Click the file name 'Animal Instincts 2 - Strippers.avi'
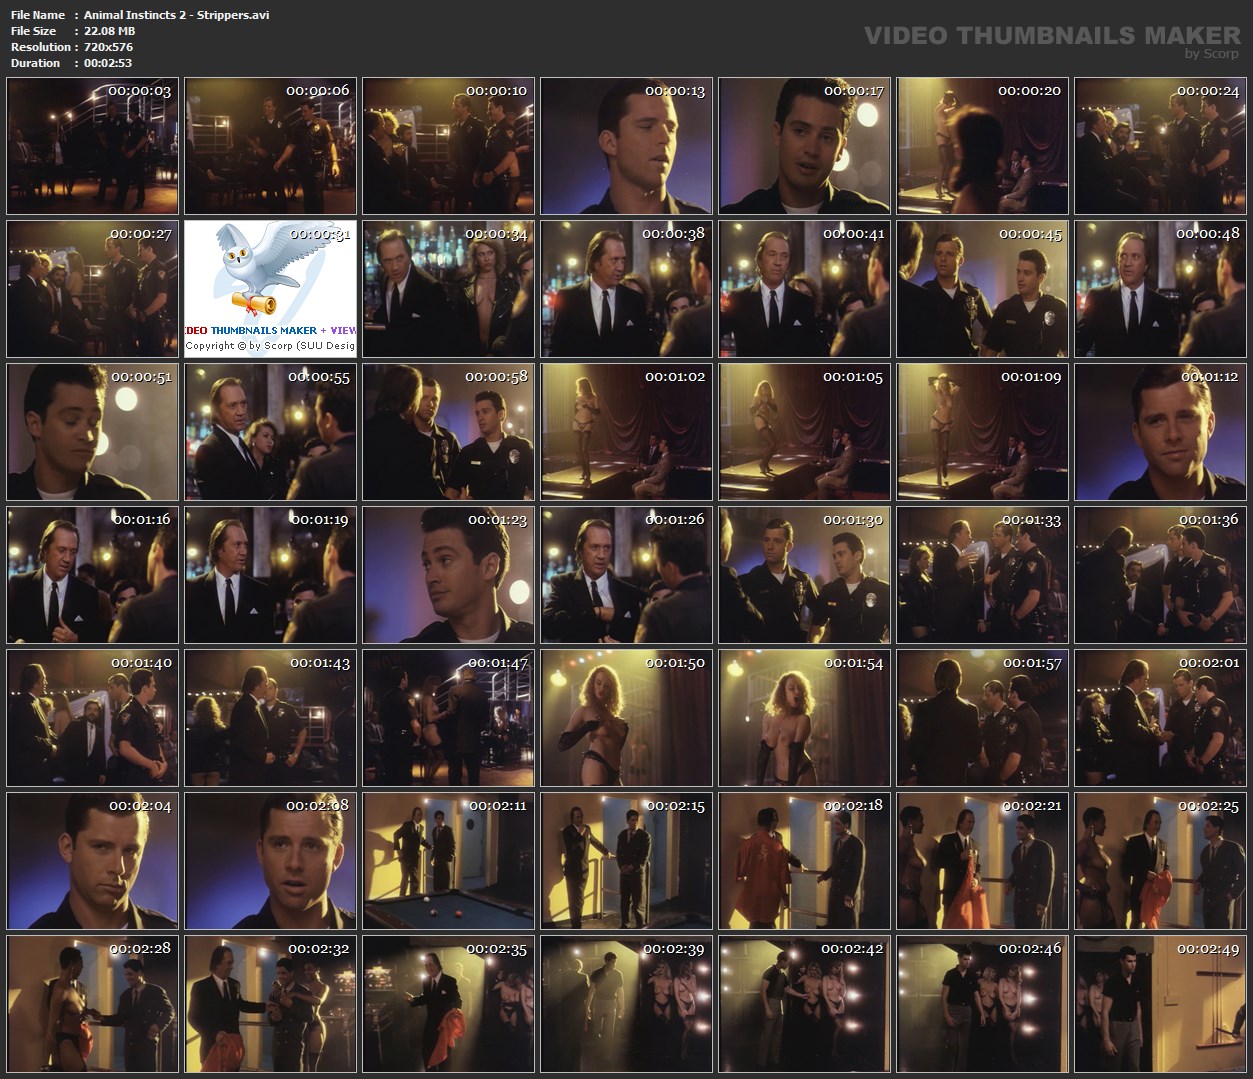1253x1079 pixels. 176,15
